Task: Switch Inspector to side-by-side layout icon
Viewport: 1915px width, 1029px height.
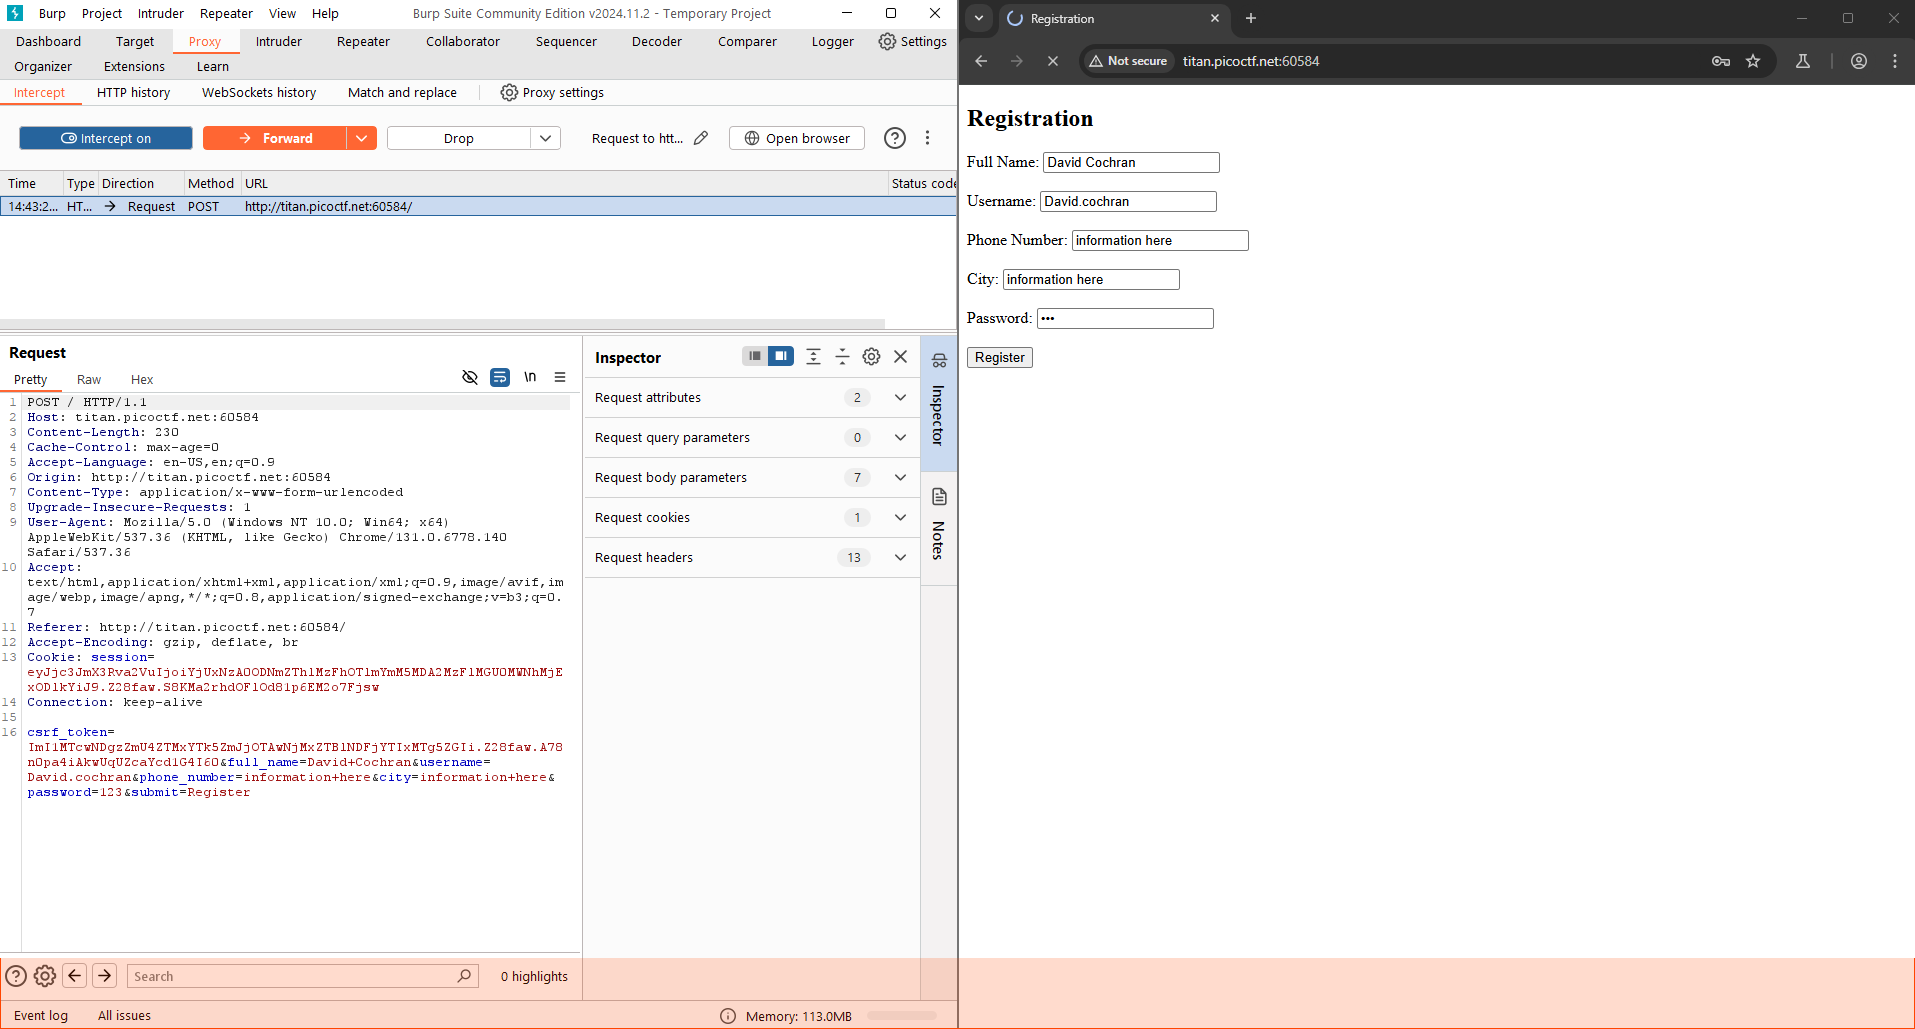Action: 781,356
